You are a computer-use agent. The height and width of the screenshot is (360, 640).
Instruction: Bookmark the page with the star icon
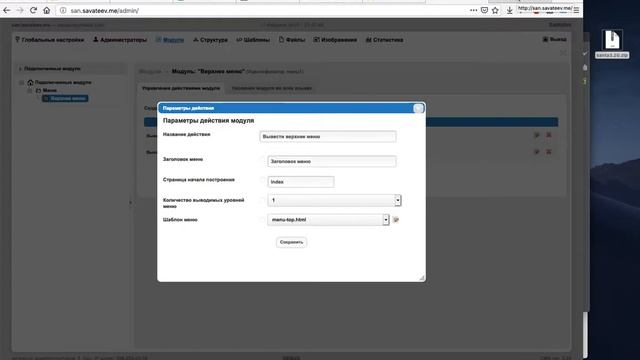(x=495, y=10)
